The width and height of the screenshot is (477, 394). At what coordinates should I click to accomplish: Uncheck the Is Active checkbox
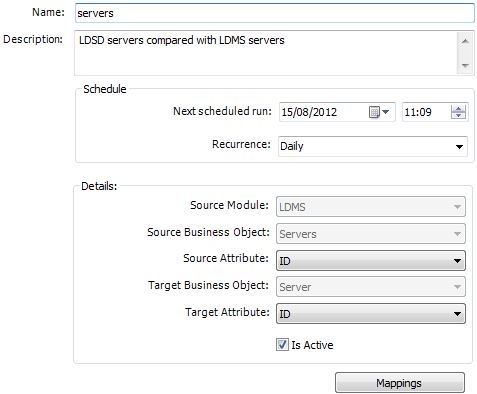click(282, 345)
